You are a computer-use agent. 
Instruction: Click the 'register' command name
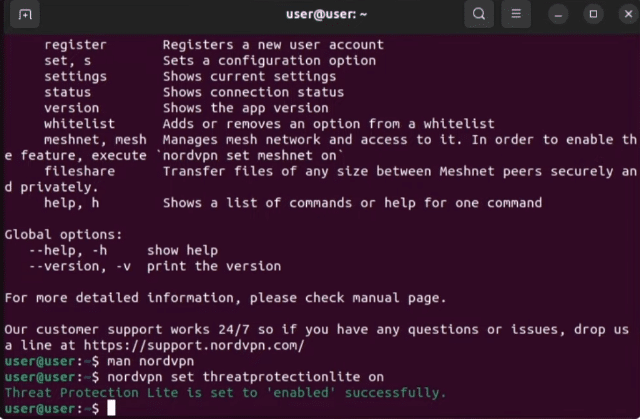pos(76,44)
